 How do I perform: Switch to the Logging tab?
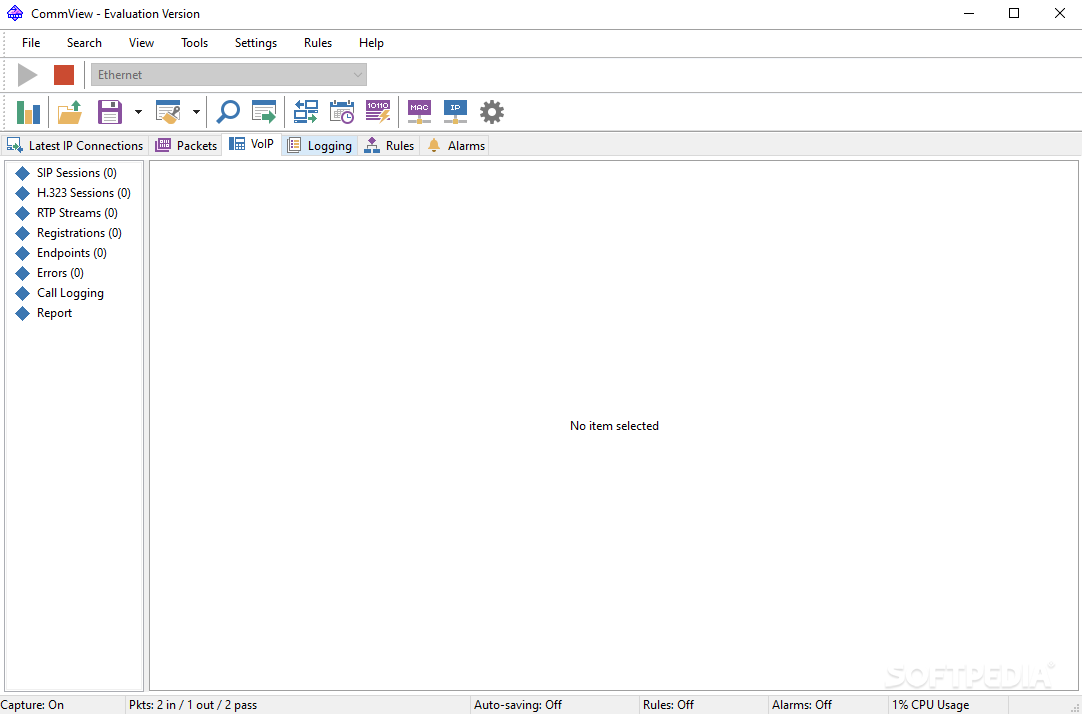click(319, 146)
